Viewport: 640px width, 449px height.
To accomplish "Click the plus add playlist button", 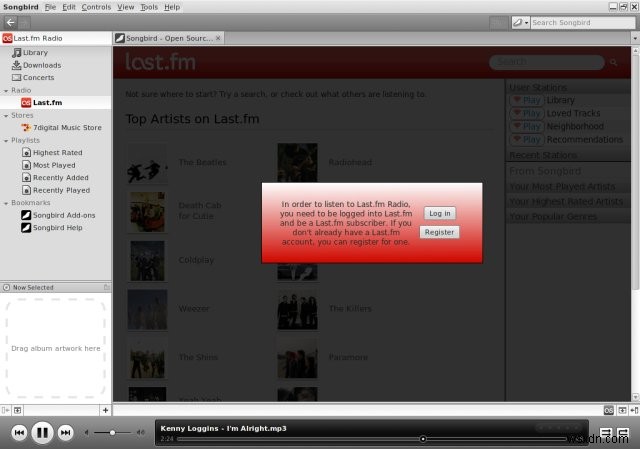I will 105,410.
